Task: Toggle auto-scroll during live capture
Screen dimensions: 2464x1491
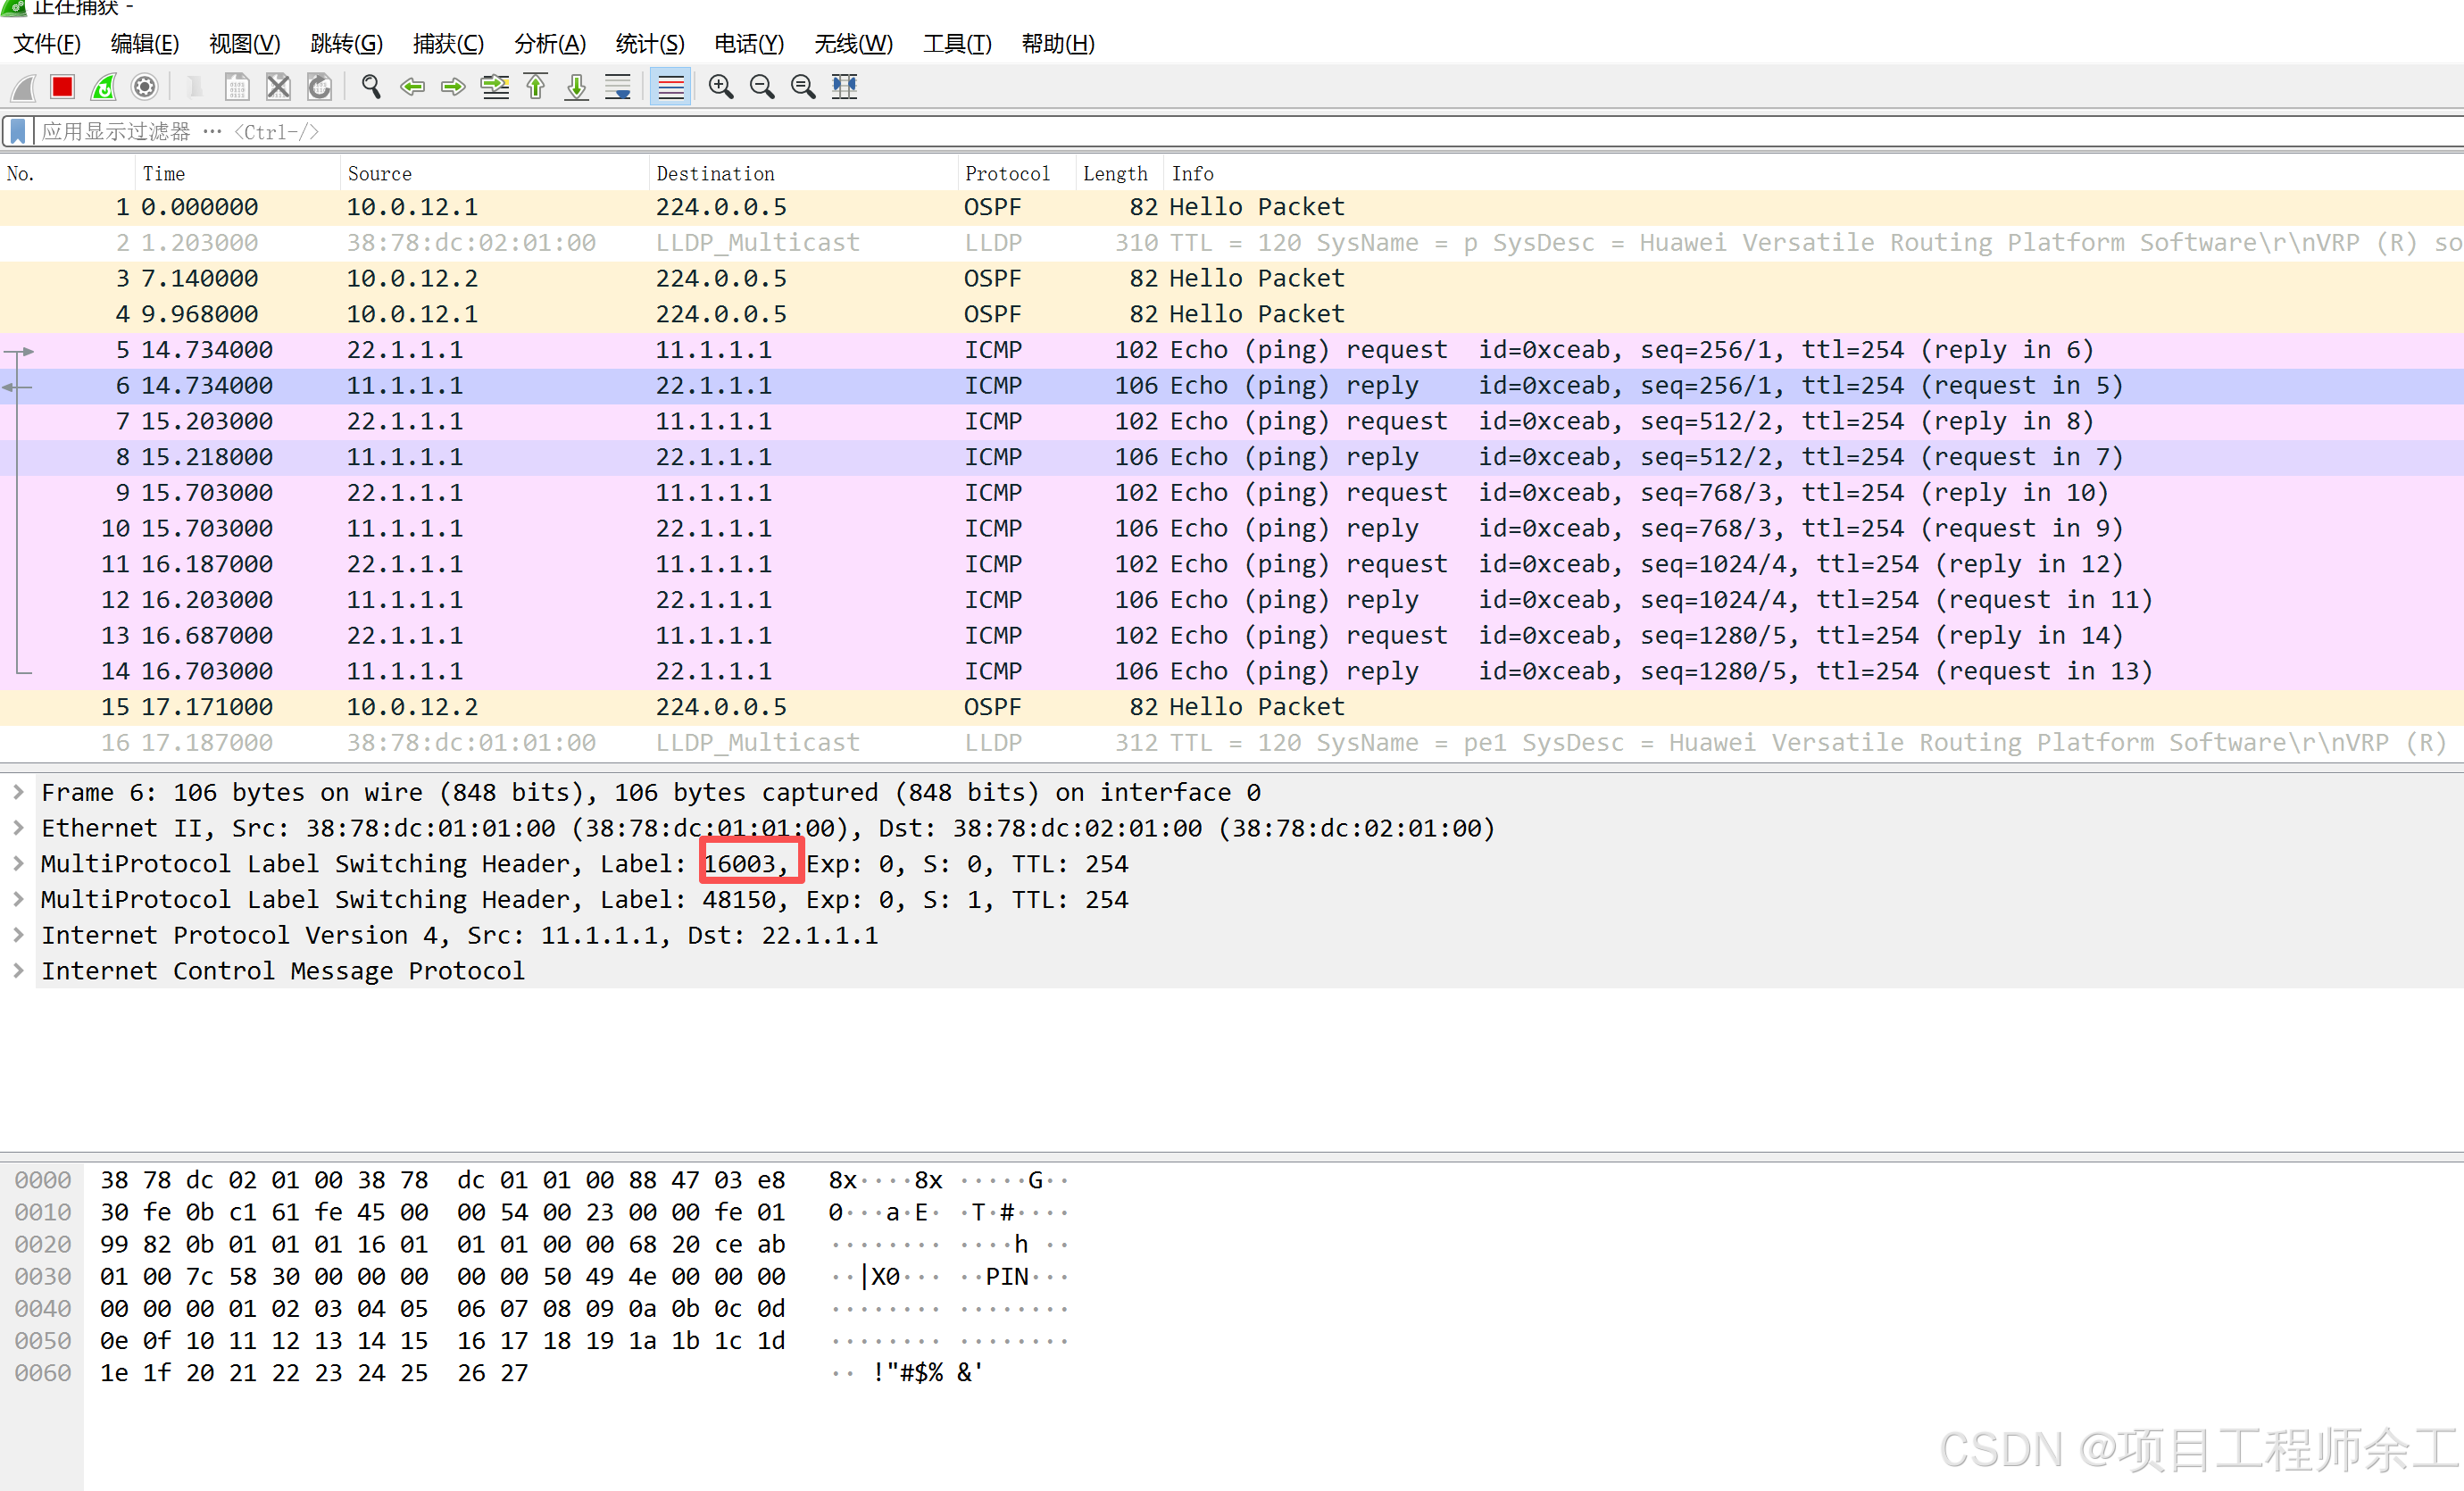Action: coord(618,87)
